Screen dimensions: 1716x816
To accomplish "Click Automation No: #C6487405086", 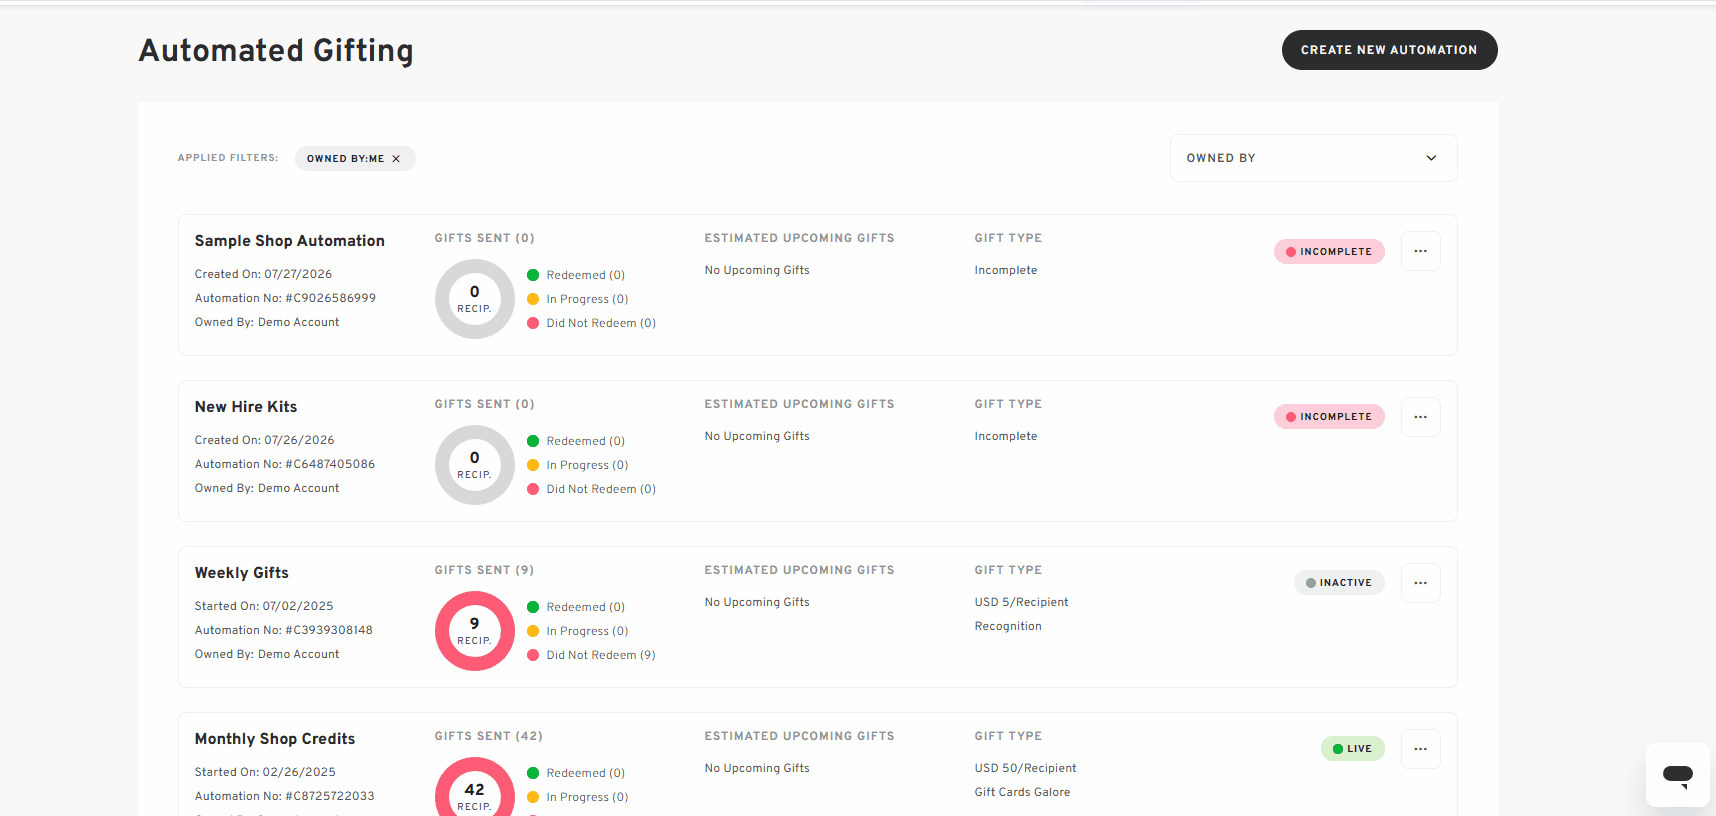I will (285, 464).
